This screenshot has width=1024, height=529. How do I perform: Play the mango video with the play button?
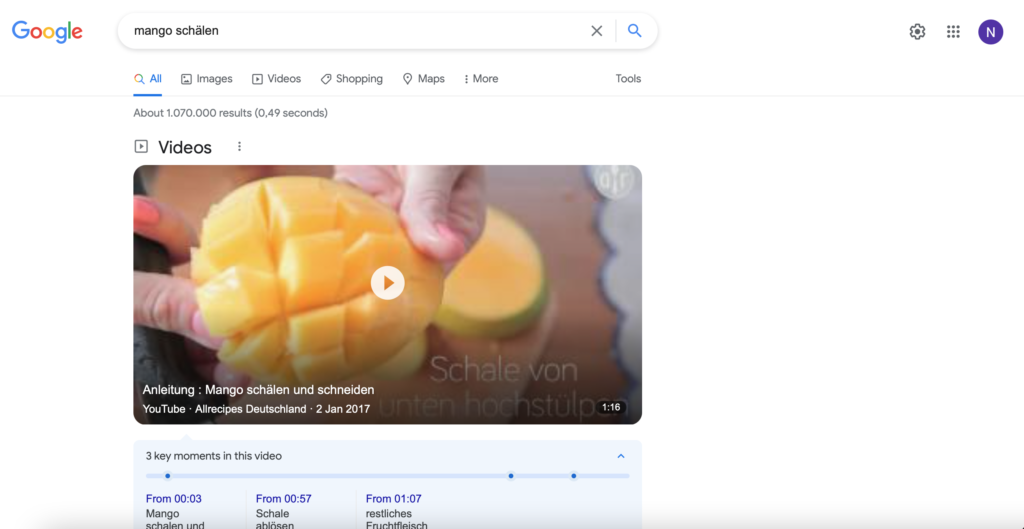pos(387,283)
